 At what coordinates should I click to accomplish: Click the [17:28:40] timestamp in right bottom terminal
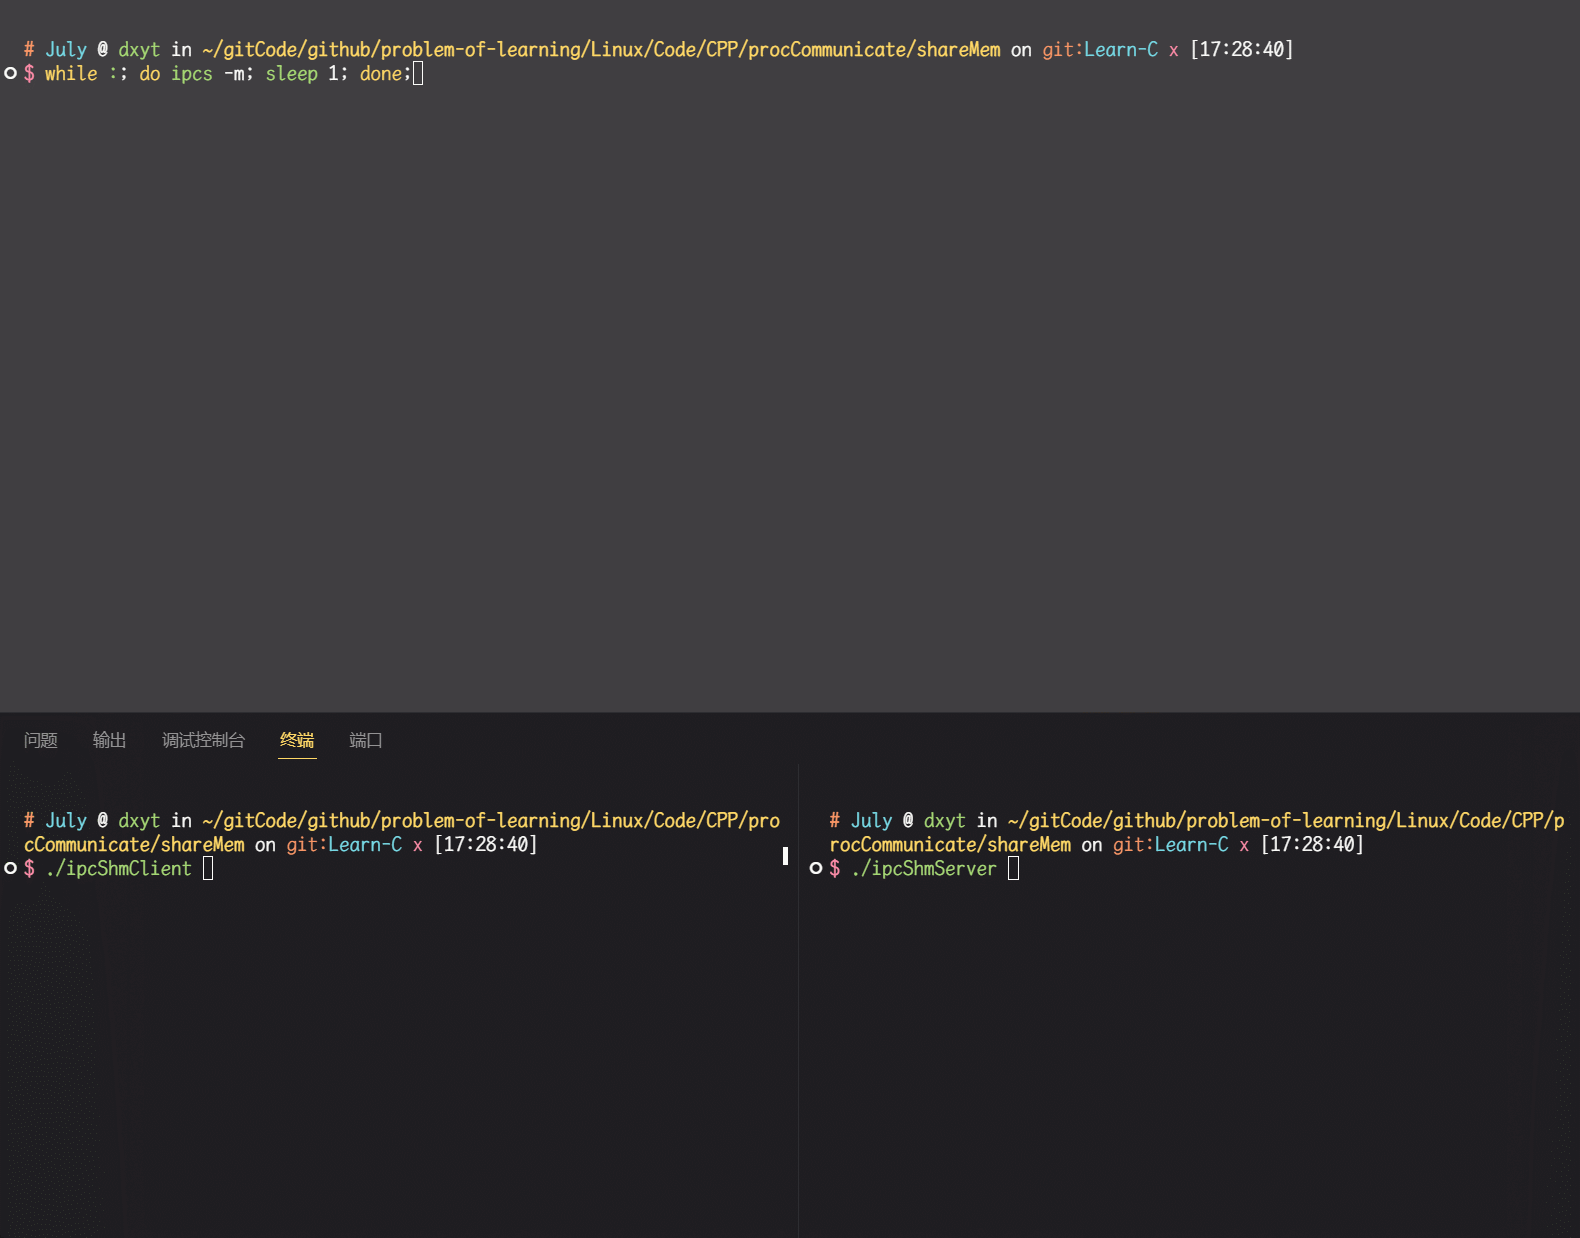(1312, 845)
